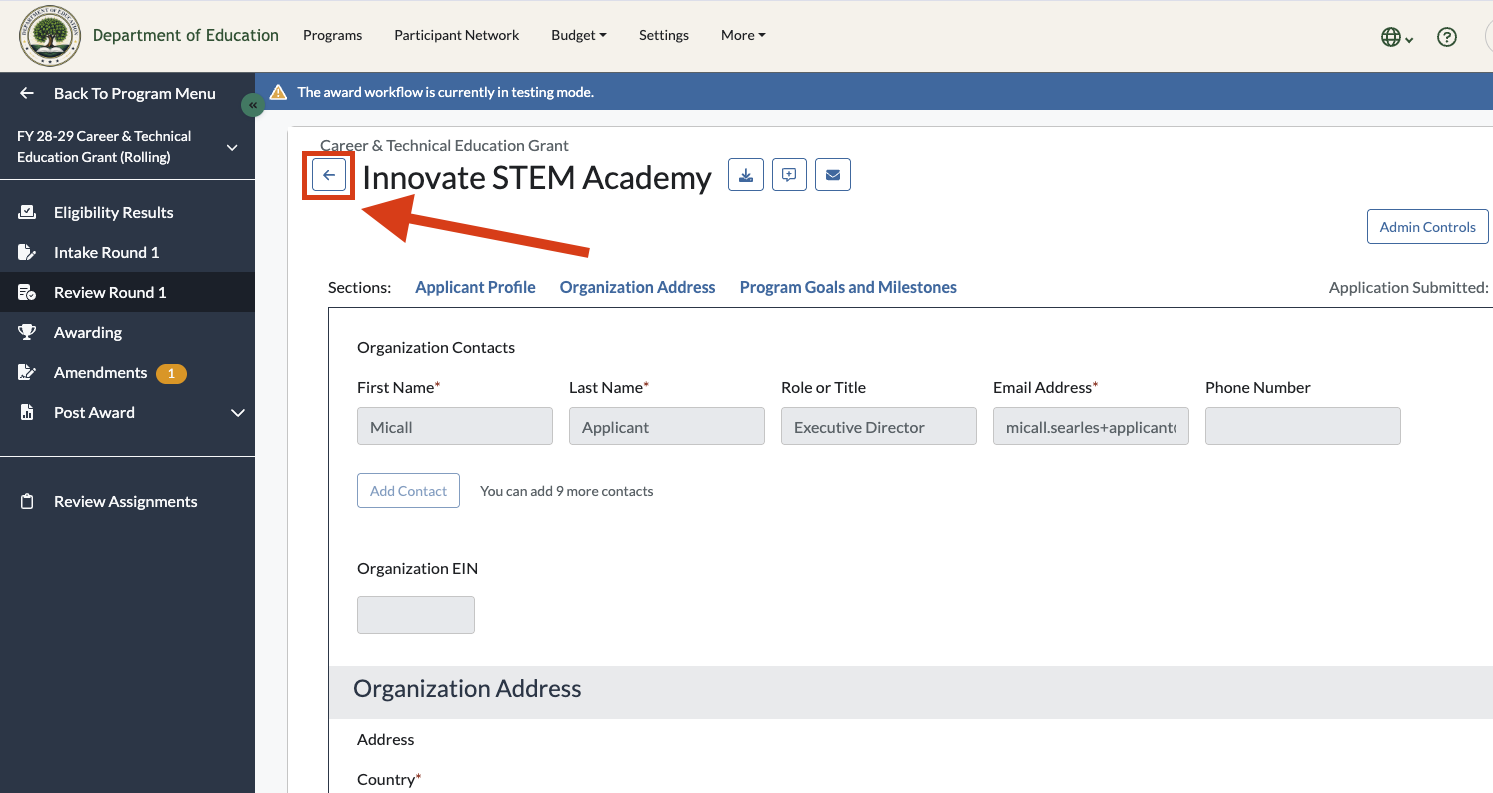Click the download application icon button
The width and height of the screenshot is (1493, 793).
(746, 175)
